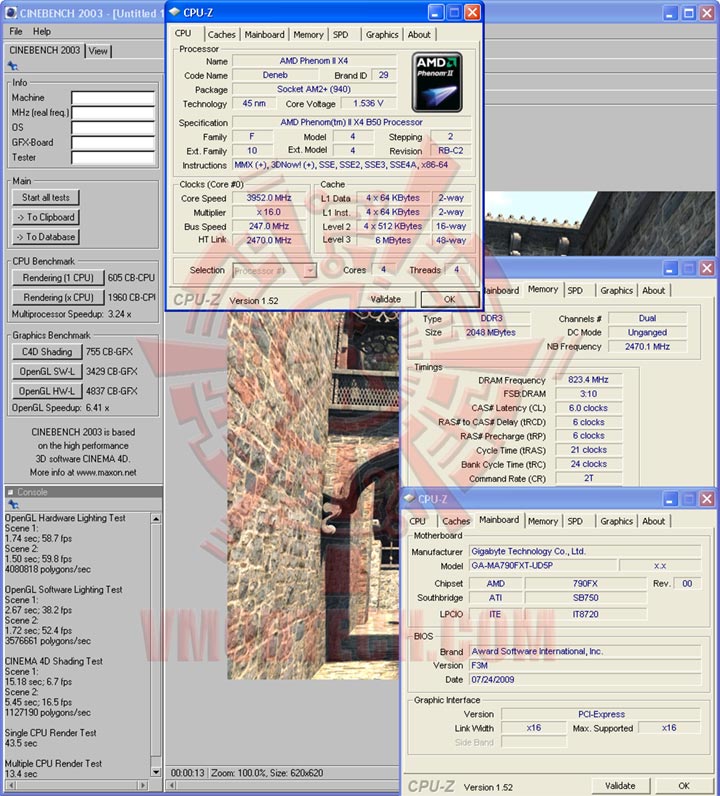The width and height of the screenshot is (720, 796).
Task: Click the console scrollbar up arrow
Action: coord(156,518)
